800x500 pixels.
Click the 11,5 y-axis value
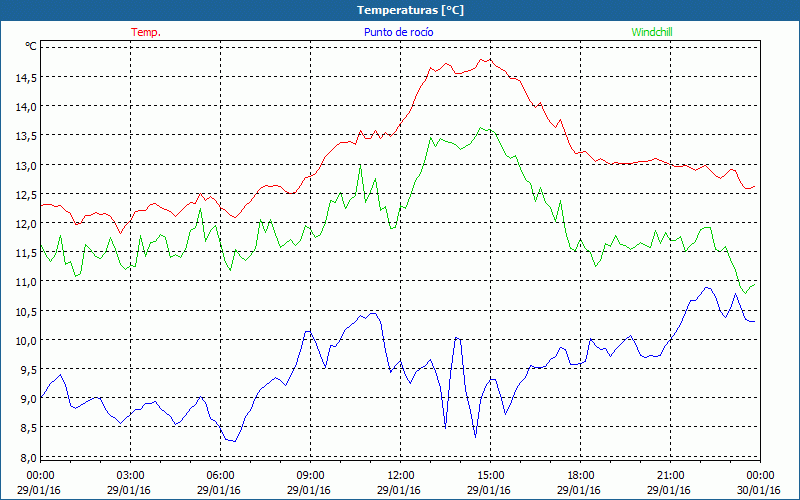(27, 253)
